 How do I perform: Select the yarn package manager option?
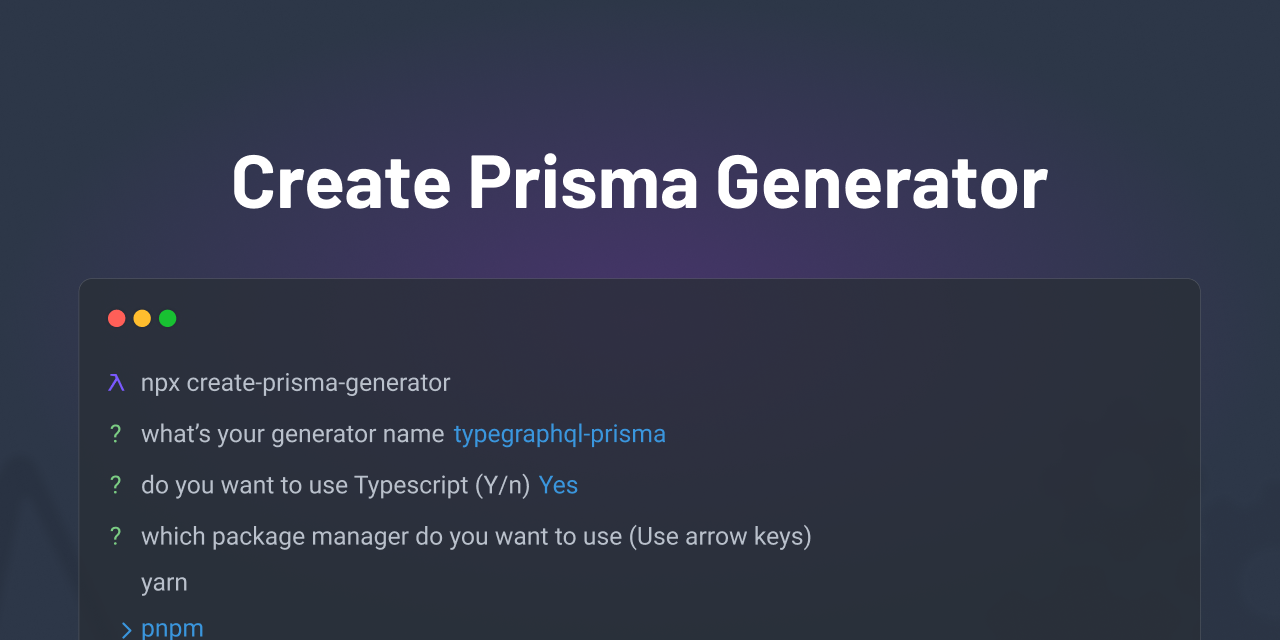click(164, 583)
